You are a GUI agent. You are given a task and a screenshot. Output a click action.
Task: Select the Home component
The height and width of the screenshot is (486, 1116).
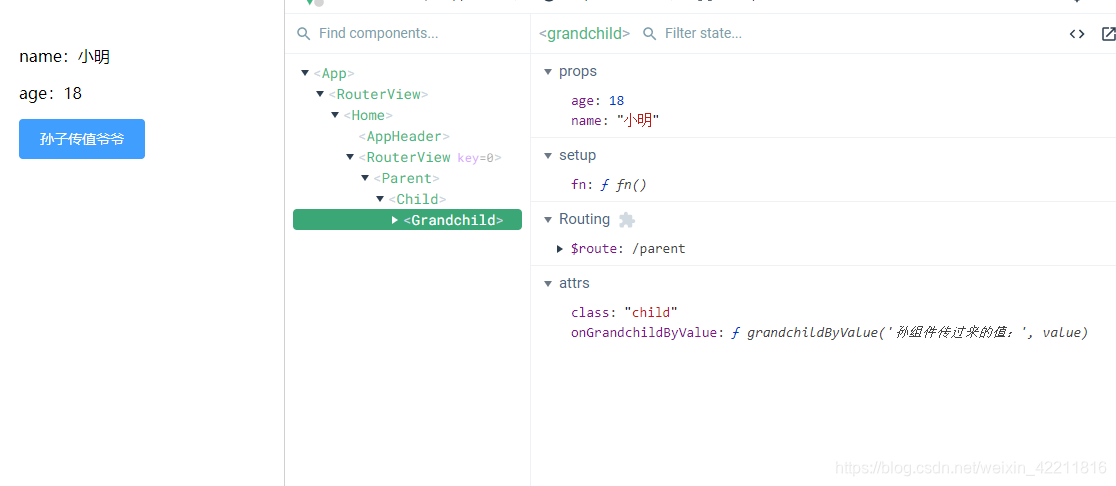(x=368, y=115)
